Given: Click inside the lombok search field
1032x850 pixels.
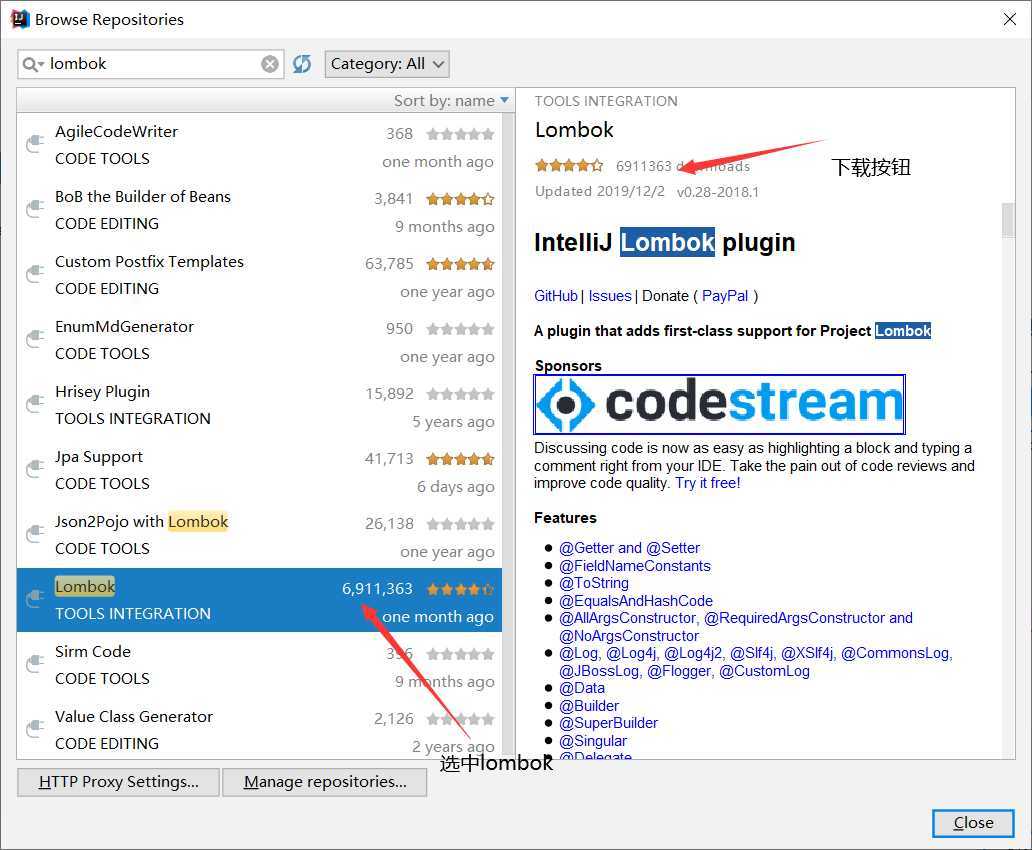Looking at the screenshot, I should tap(151, 64).
